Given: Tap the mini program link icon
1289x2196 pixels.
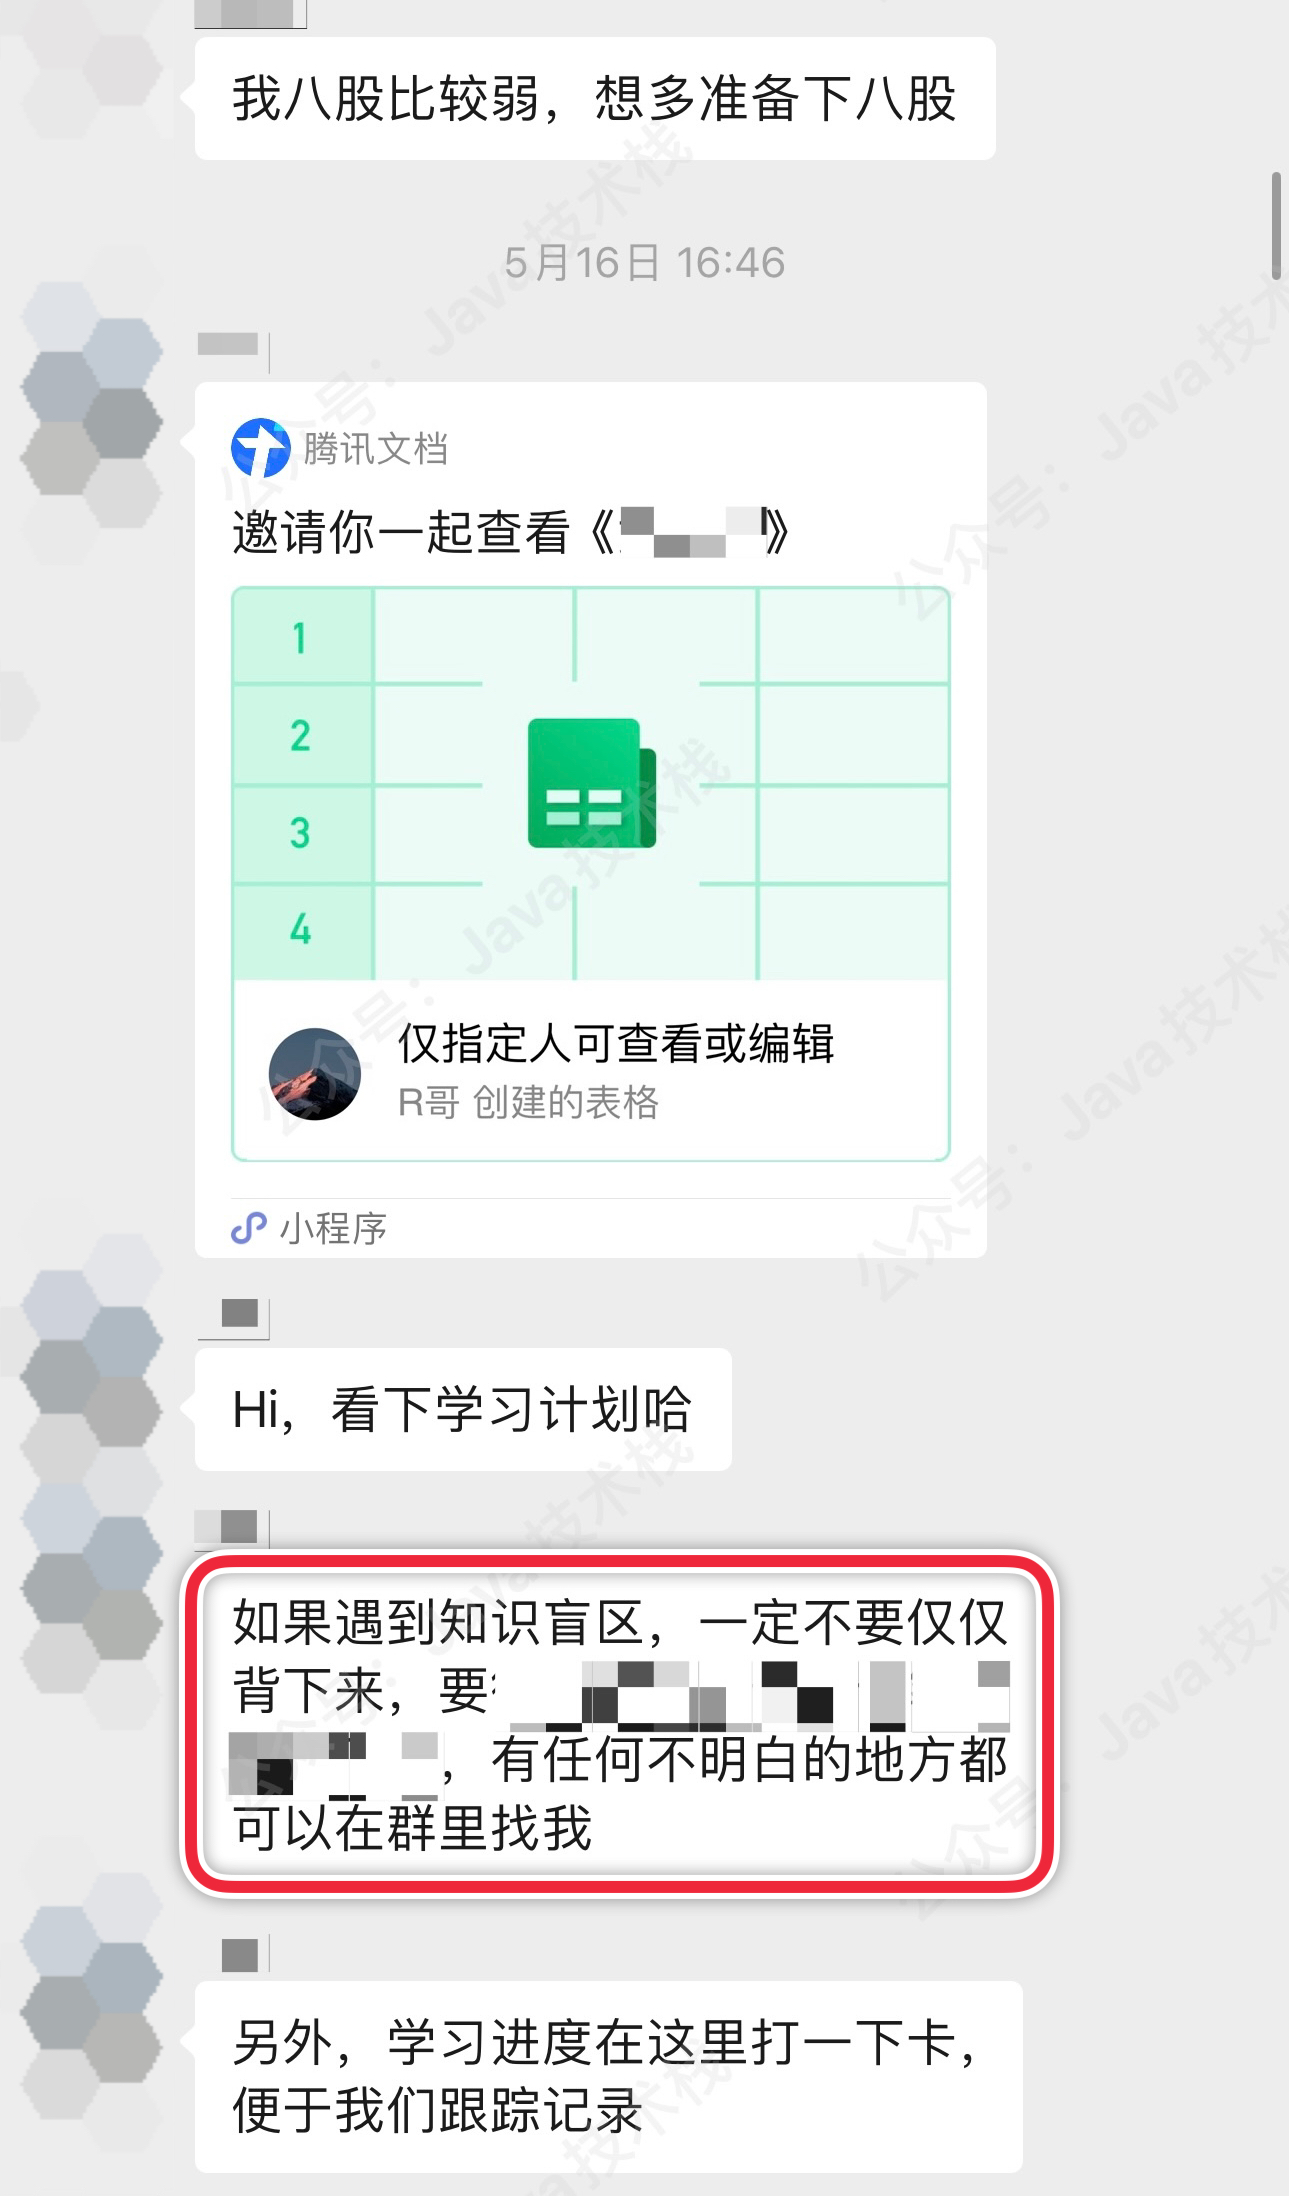Looking at the screenshot, I should pyautogui.click(x=249, y=1228).
